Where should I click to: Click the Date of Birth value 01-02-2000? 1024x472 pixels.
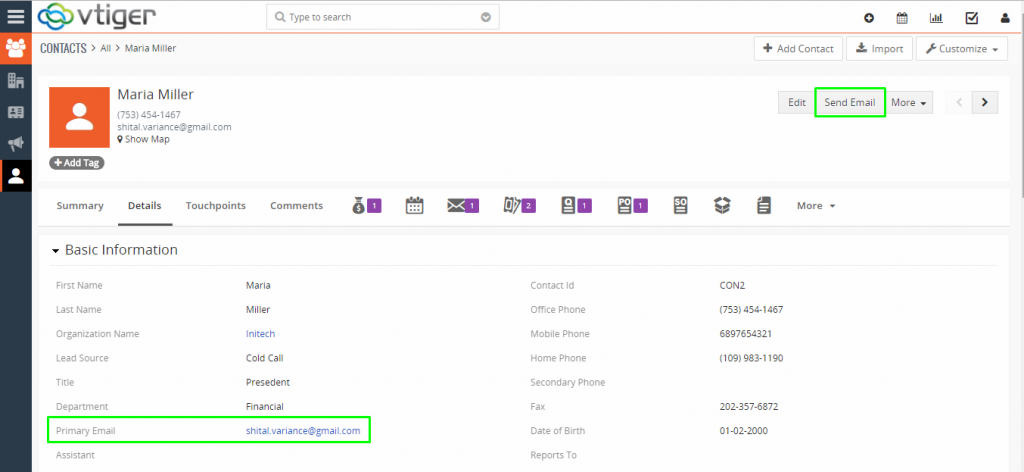[x=743, y=431]
